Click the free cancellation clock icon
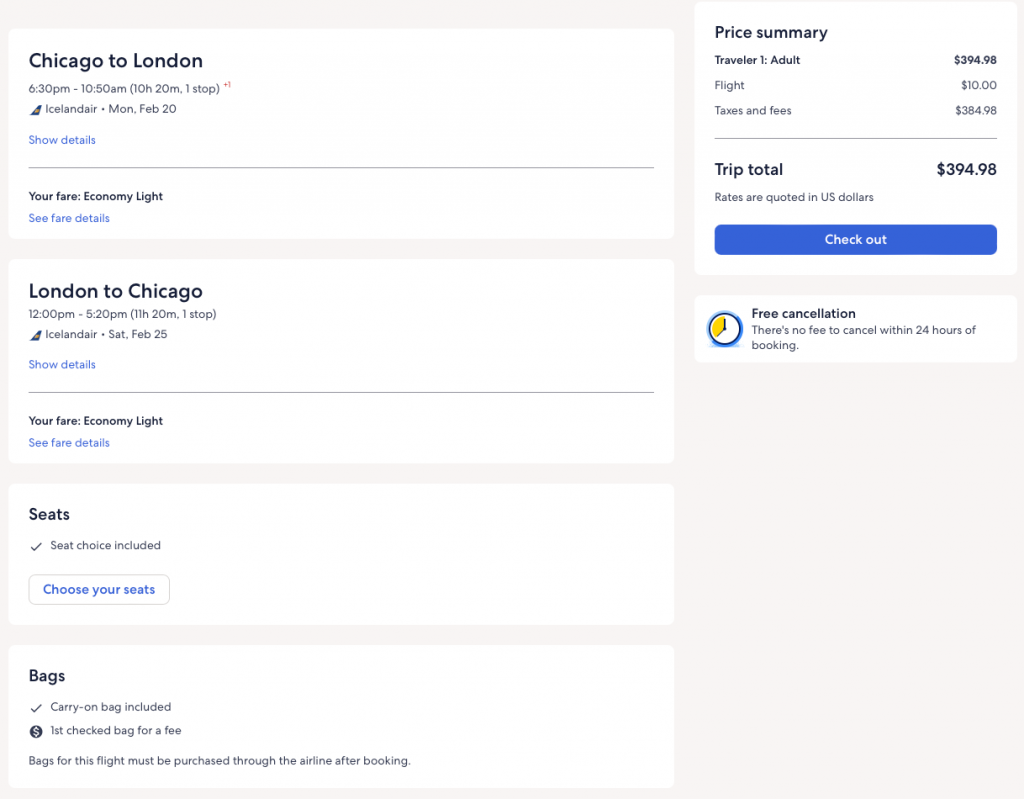This screenshot has height=799, width=1024. [x=725, y=329]
